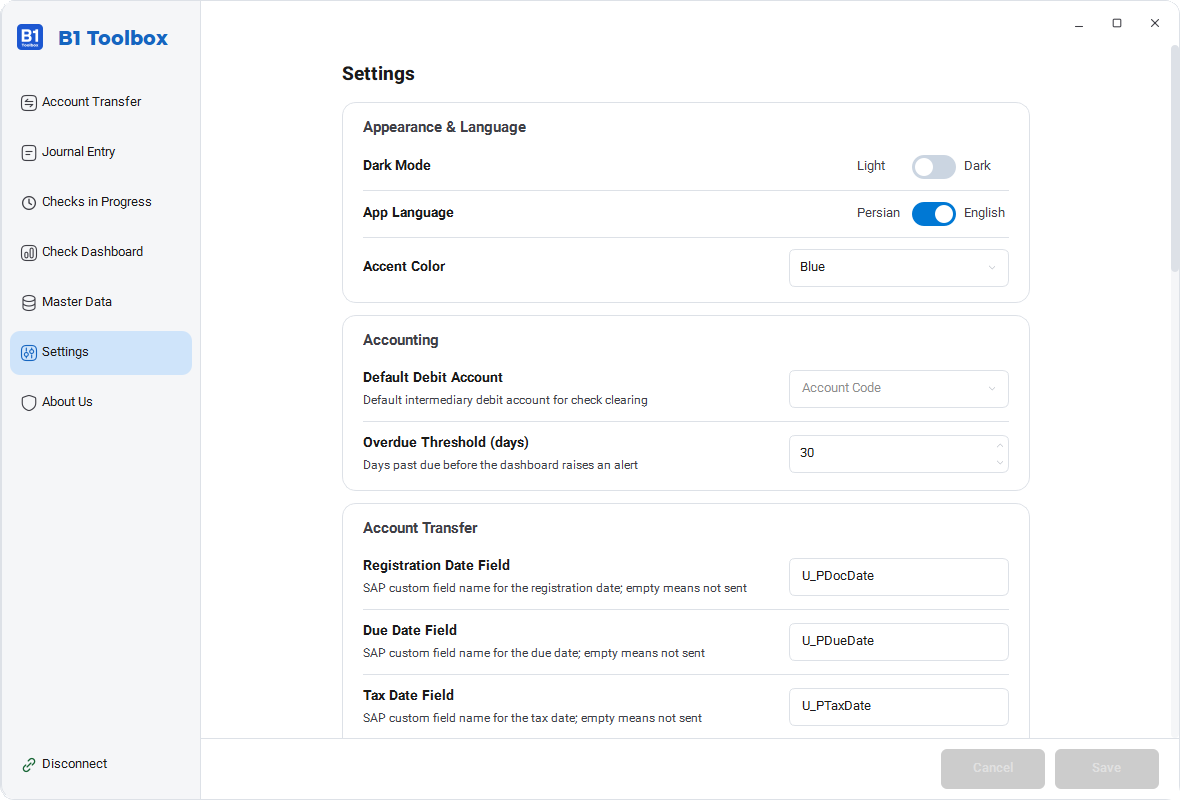This screenshot has height=800, width=1180.
Task: Toggle Dark Mode switch
Action: click(933, 167)
